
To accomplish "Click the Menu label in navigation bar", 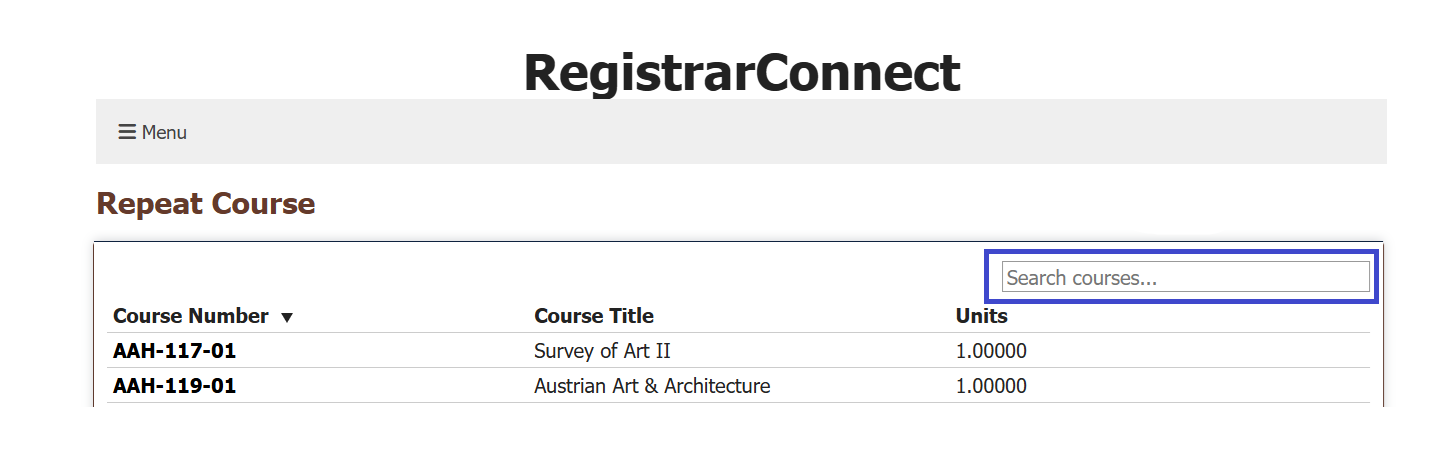I will click(164, 132).
